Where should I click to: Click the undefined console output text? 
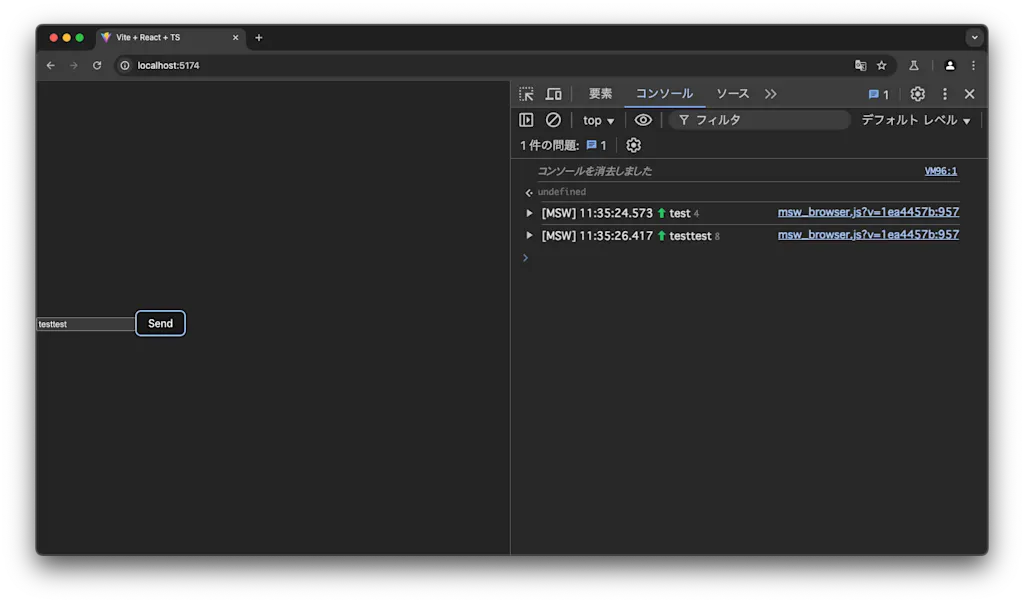(562, 192)
